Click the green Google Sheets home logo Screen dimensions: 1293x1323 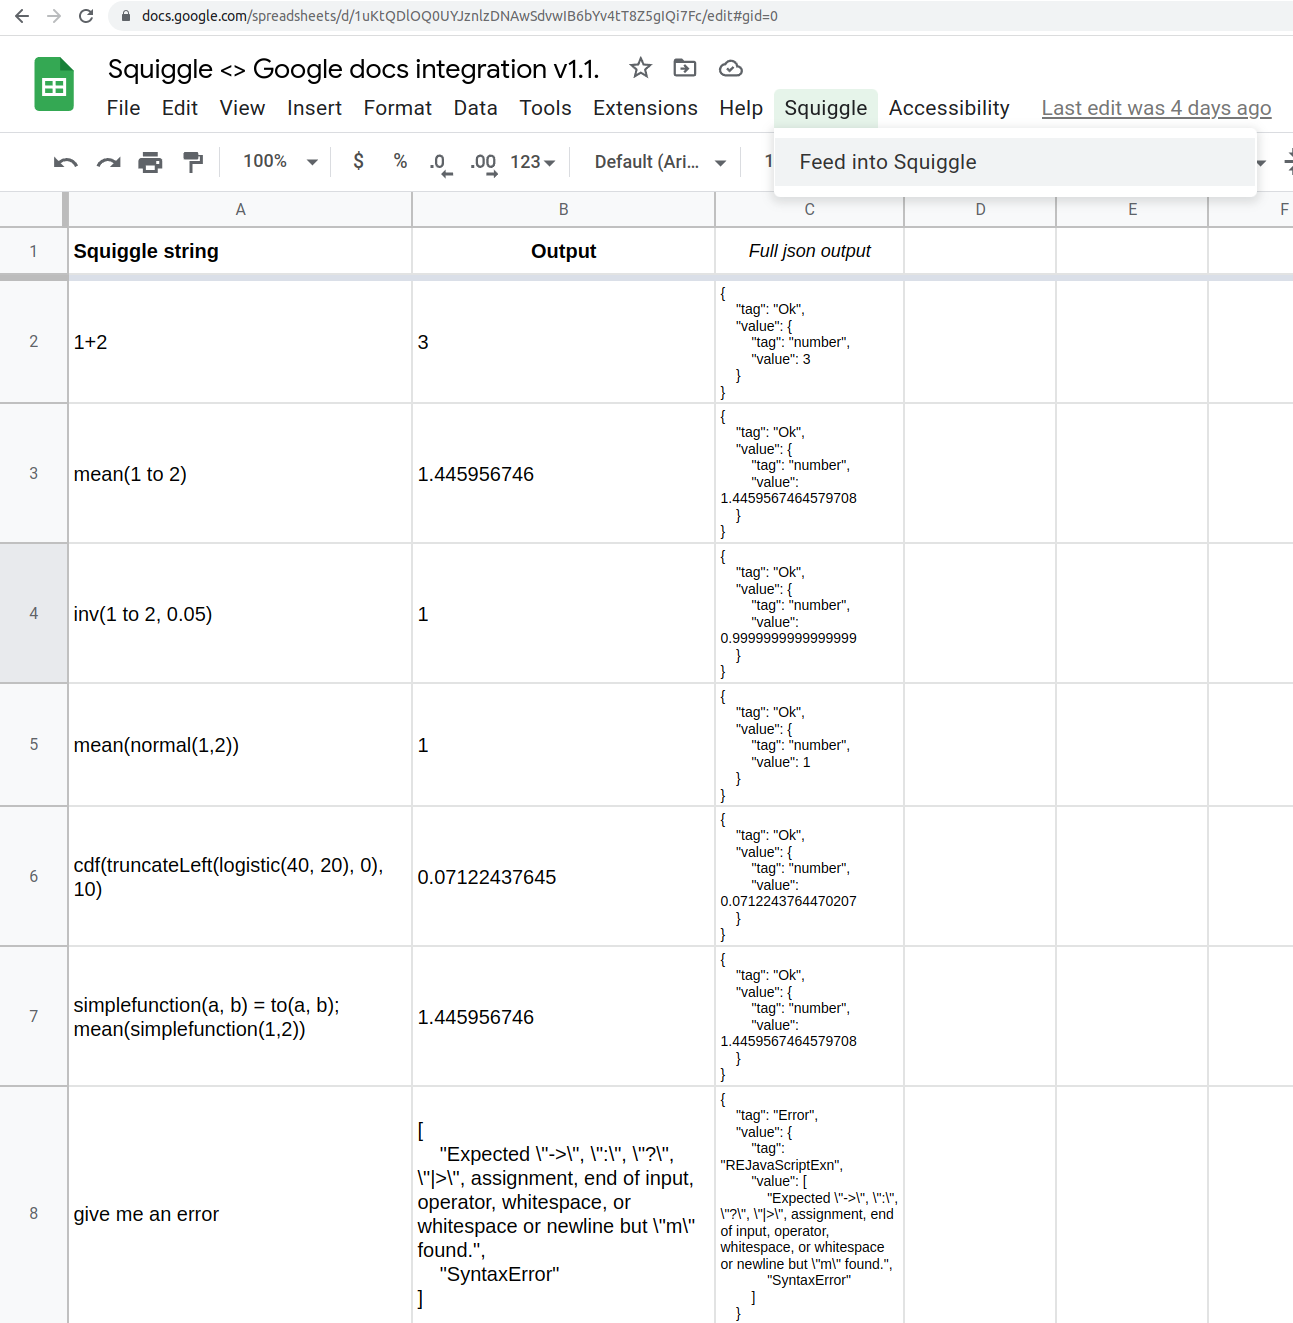[x=54, y=85]
